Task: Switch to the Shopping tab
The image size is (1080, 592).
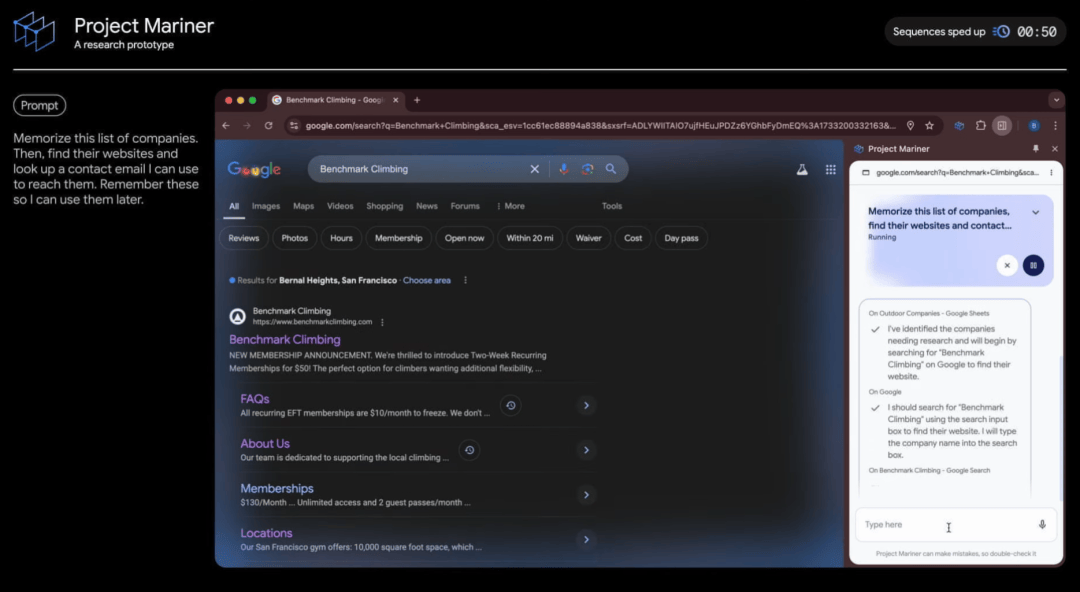Action: [x=384, y=206]
